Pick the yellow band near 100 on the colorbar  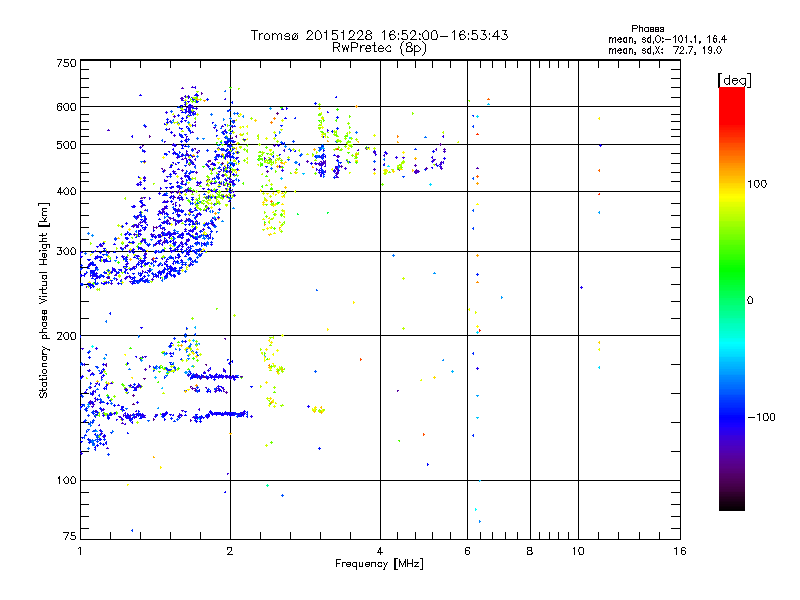(x=732, y=196)
